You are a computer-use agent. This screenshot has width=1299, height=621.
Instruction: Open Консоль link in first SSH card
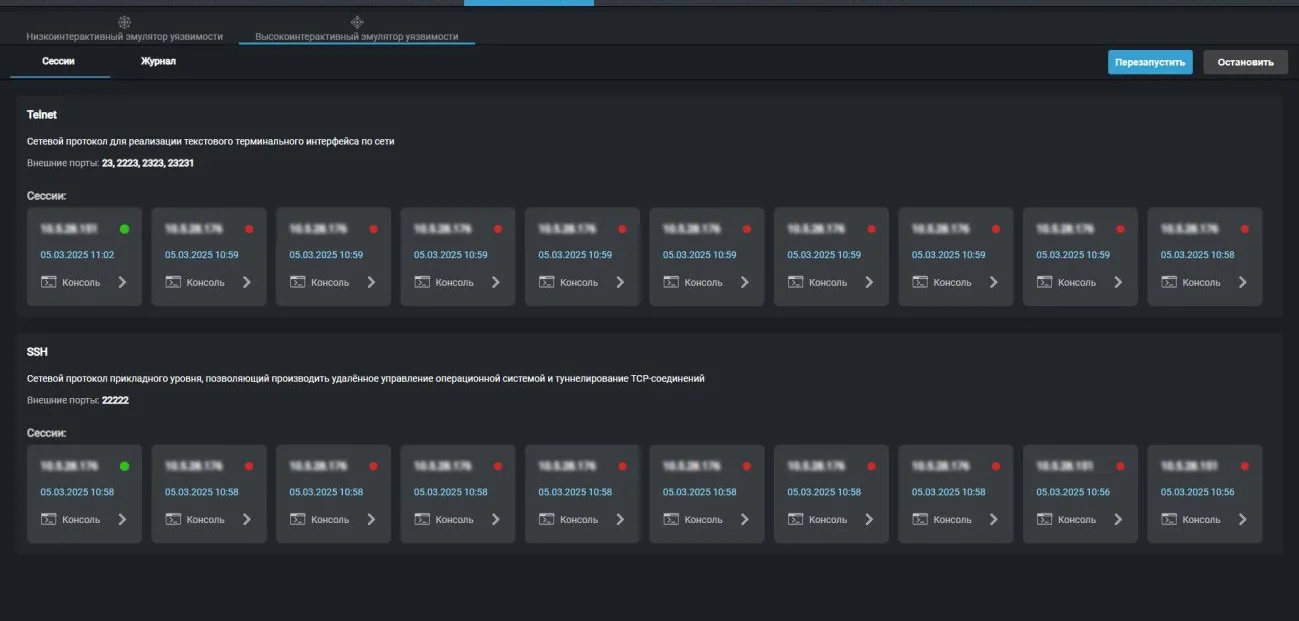[x=81, y=520]
